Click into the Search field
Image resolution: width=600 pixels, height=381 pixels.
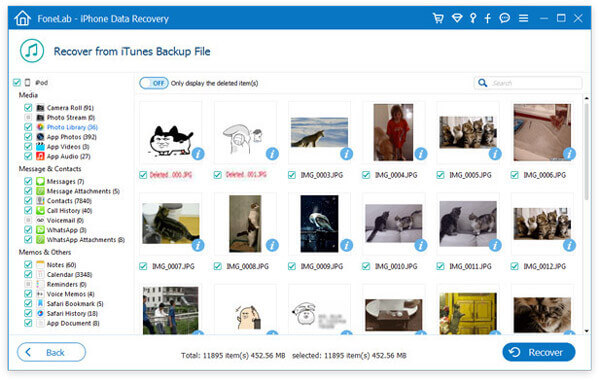tap(528, 83)
